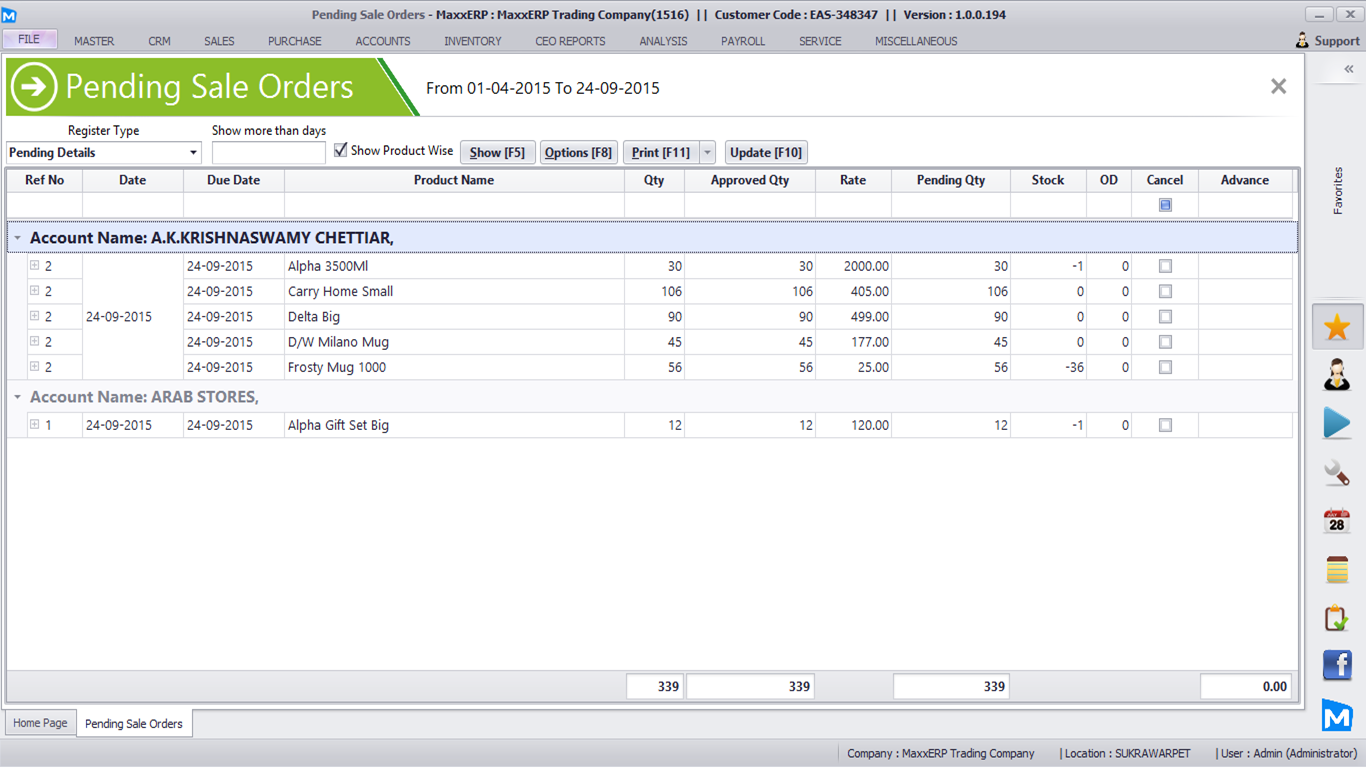Click the blue play arrow sidebar icon
Screen dimensions: 1366x768
1337,423
